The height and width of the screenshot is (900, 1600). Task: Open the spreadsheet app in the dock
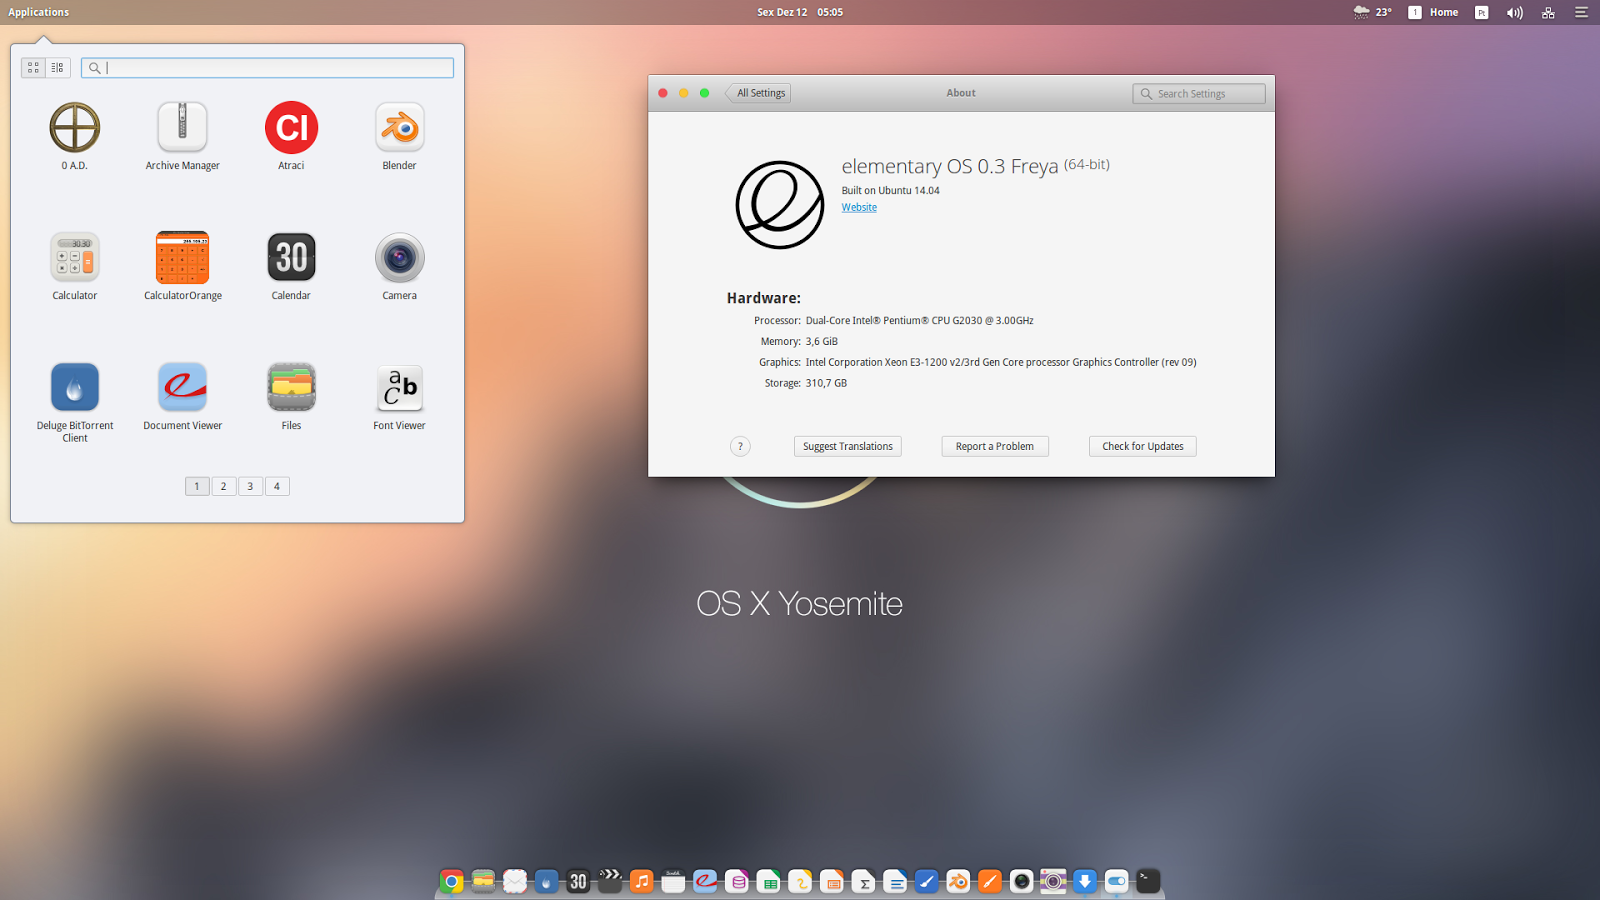[x=769, y=881]
